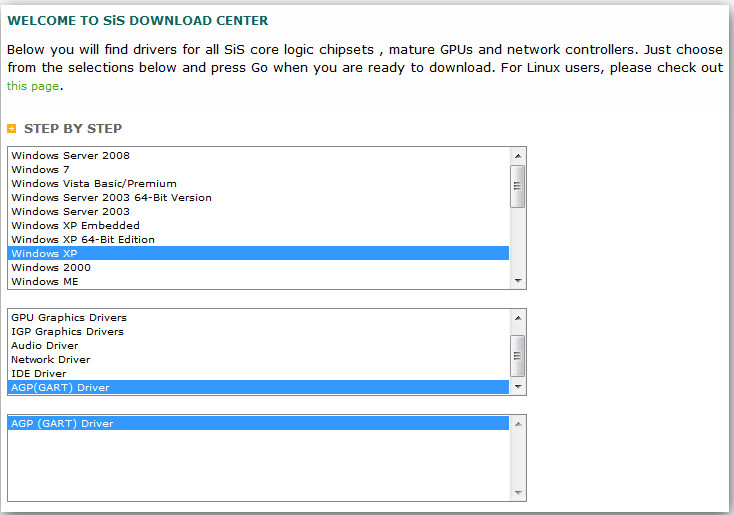
Task: Select Windows XP Embedded
Action: point(258,226)
